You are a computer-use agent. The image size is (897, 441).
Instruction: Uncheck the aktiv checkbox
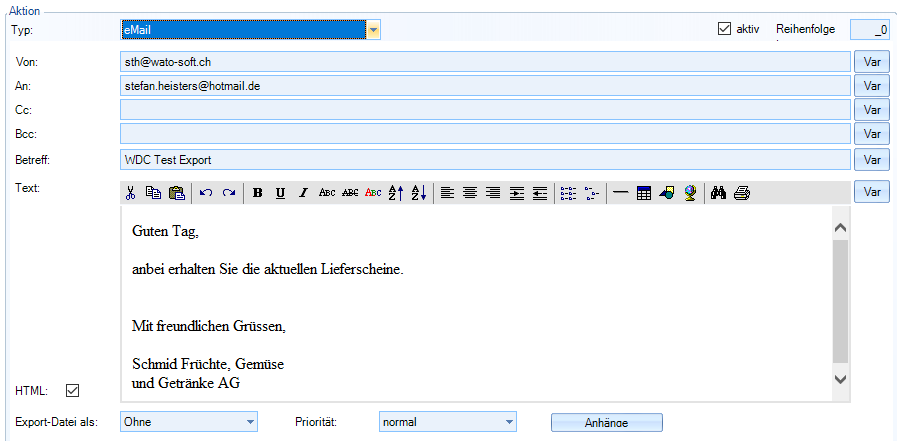(x=725, y=29)
